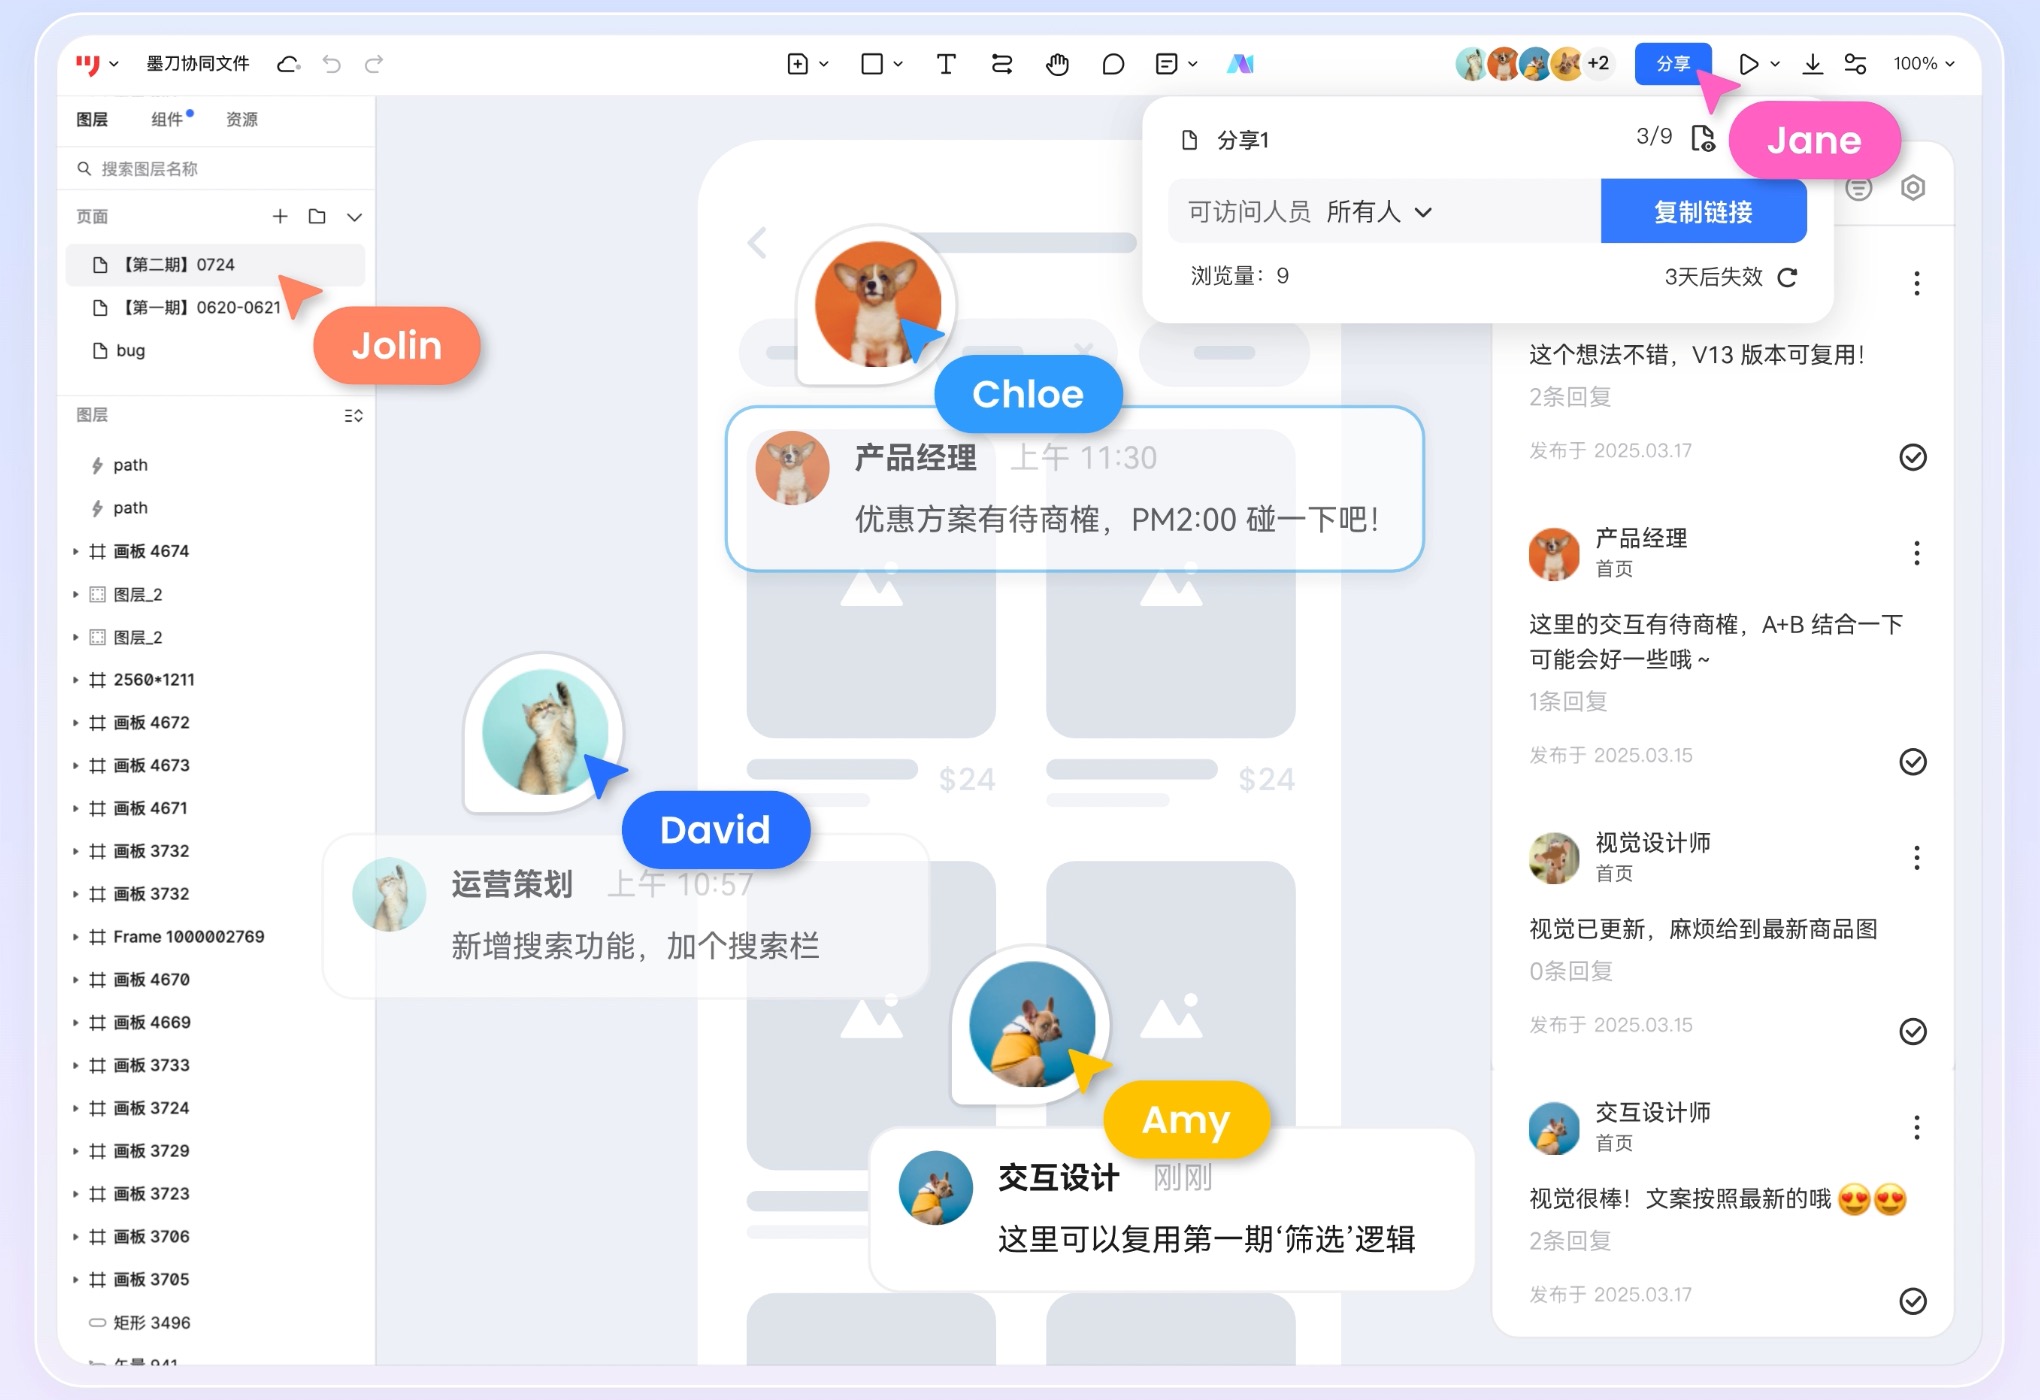Click the blue 分享 share button
Viewport: 2040px width, 1400px height.
[x=1672, y=63]
